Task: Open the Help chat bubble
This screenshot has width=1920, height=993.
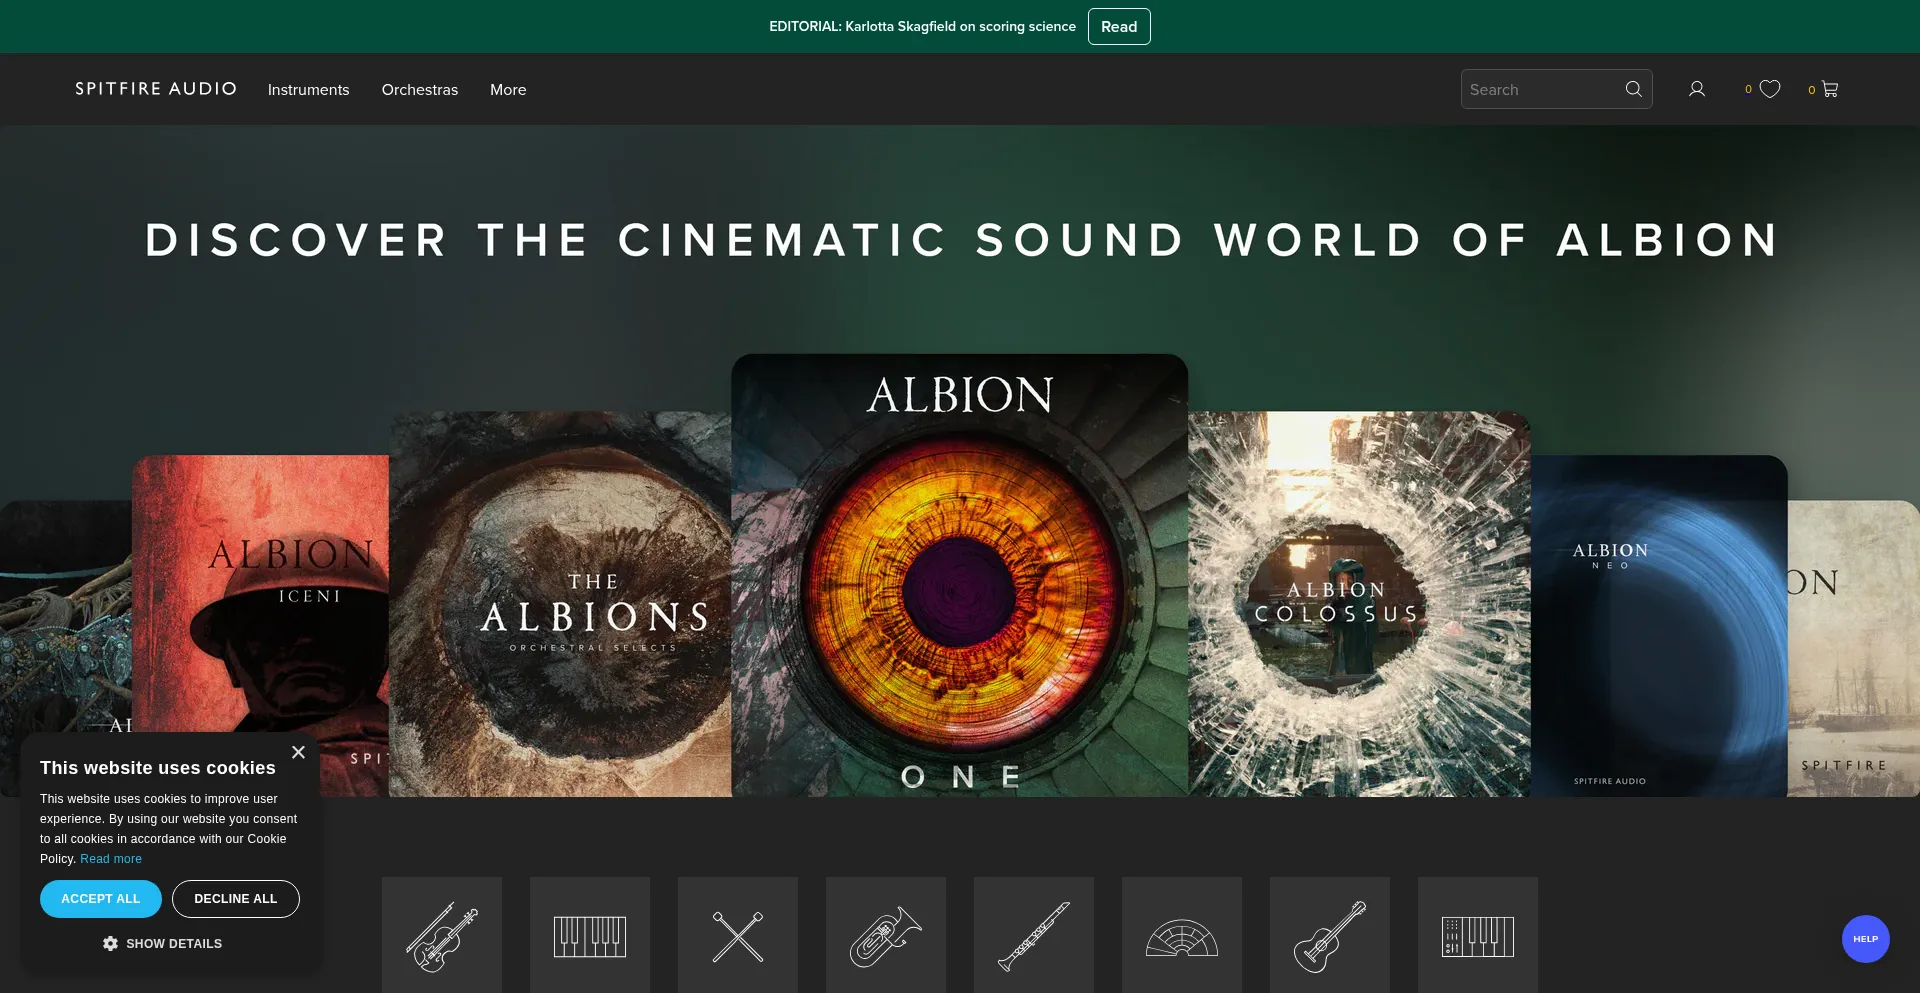Action: (1866, 939)
